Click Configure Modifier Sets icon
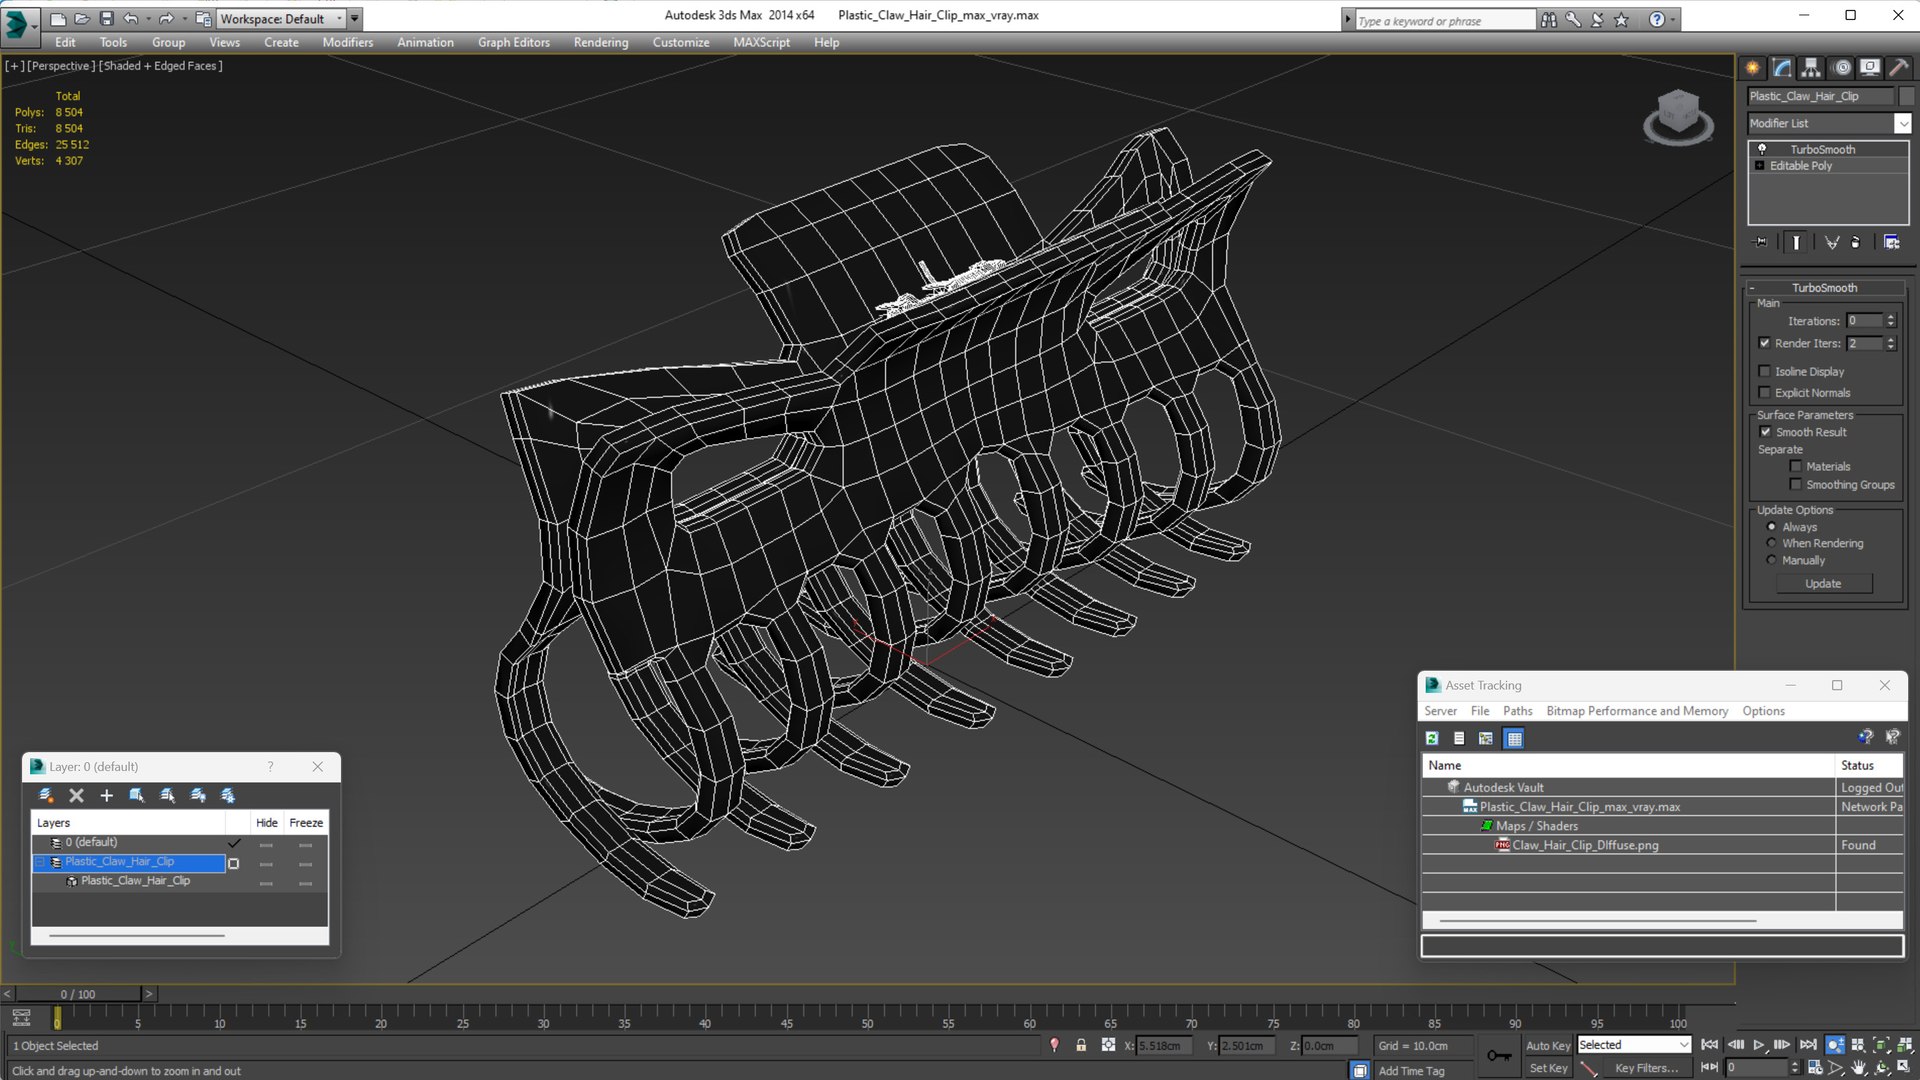Screen dimensions: 1920x1080 tap(1891, 242)
